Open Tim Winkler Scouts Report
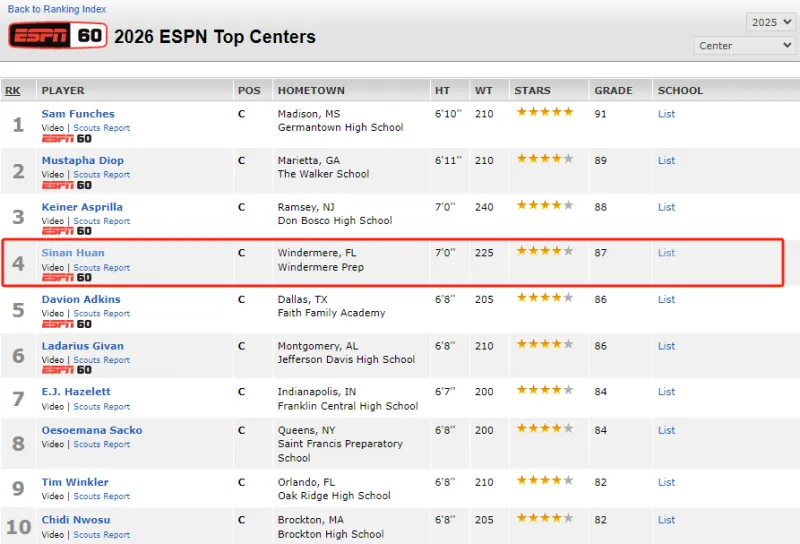800x544 pixels. click(x=102, y=496)
